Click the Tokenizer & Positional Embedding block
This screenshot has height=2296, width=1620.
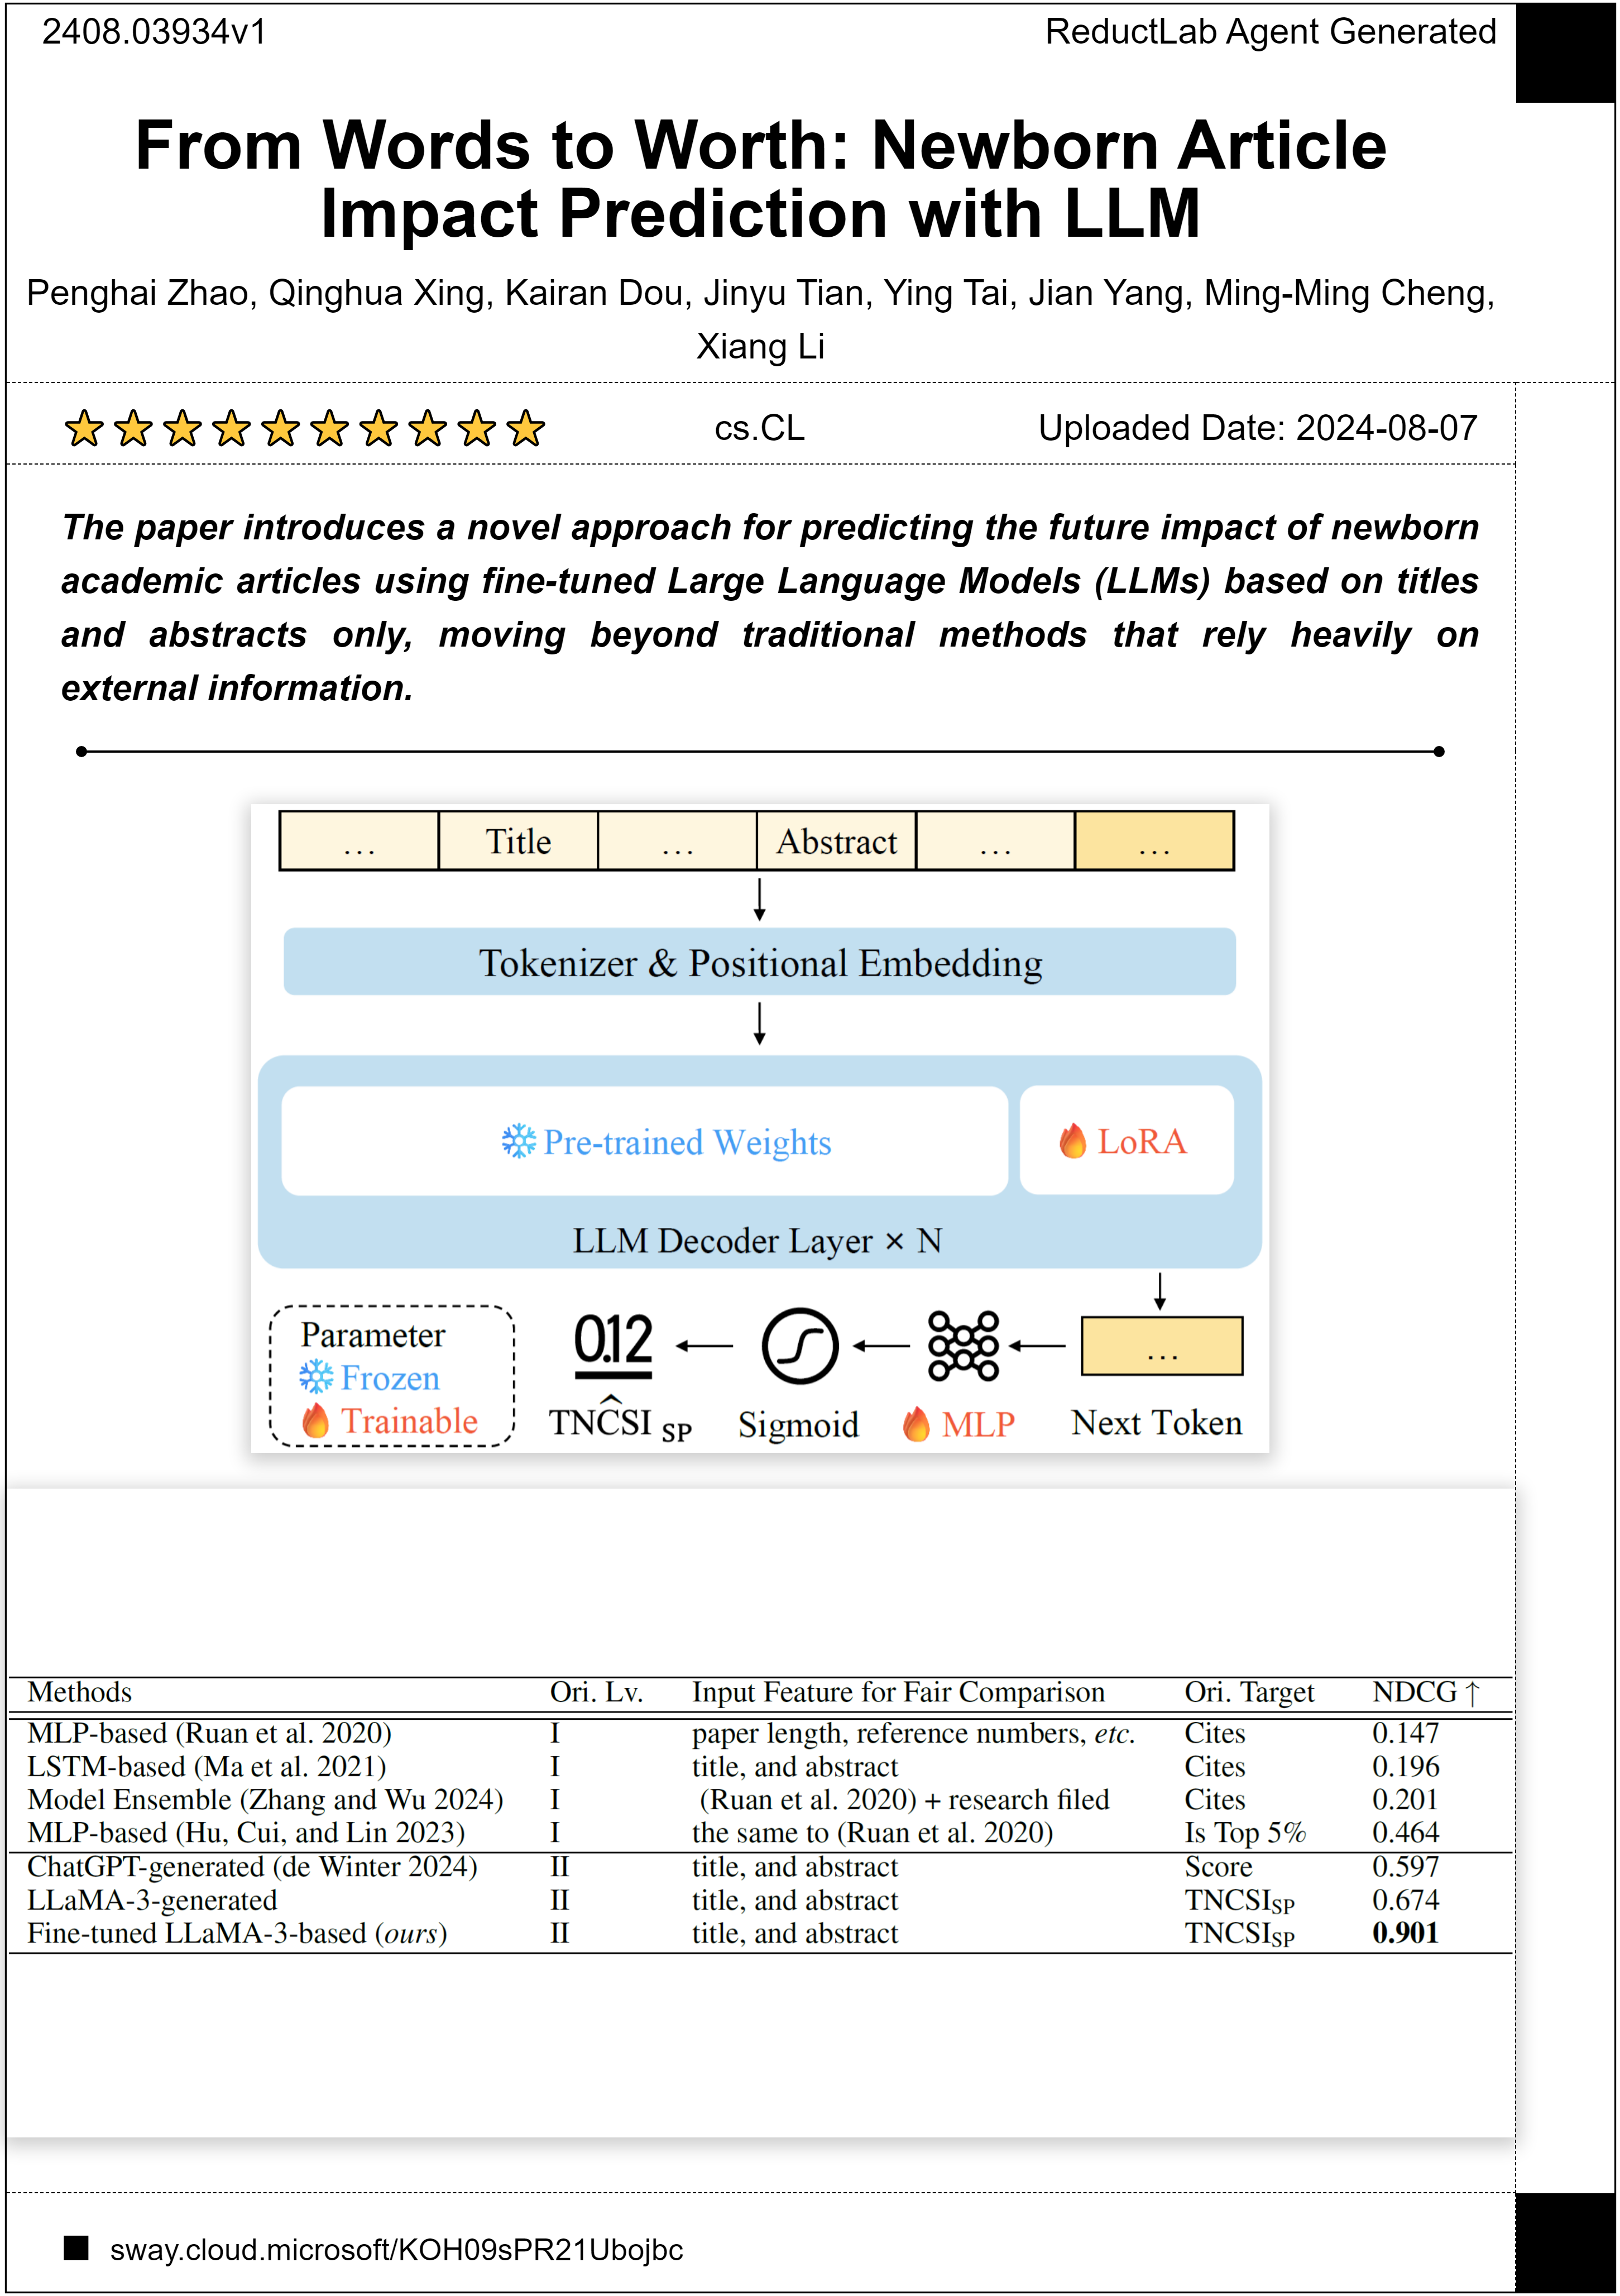tap(760, 962)
